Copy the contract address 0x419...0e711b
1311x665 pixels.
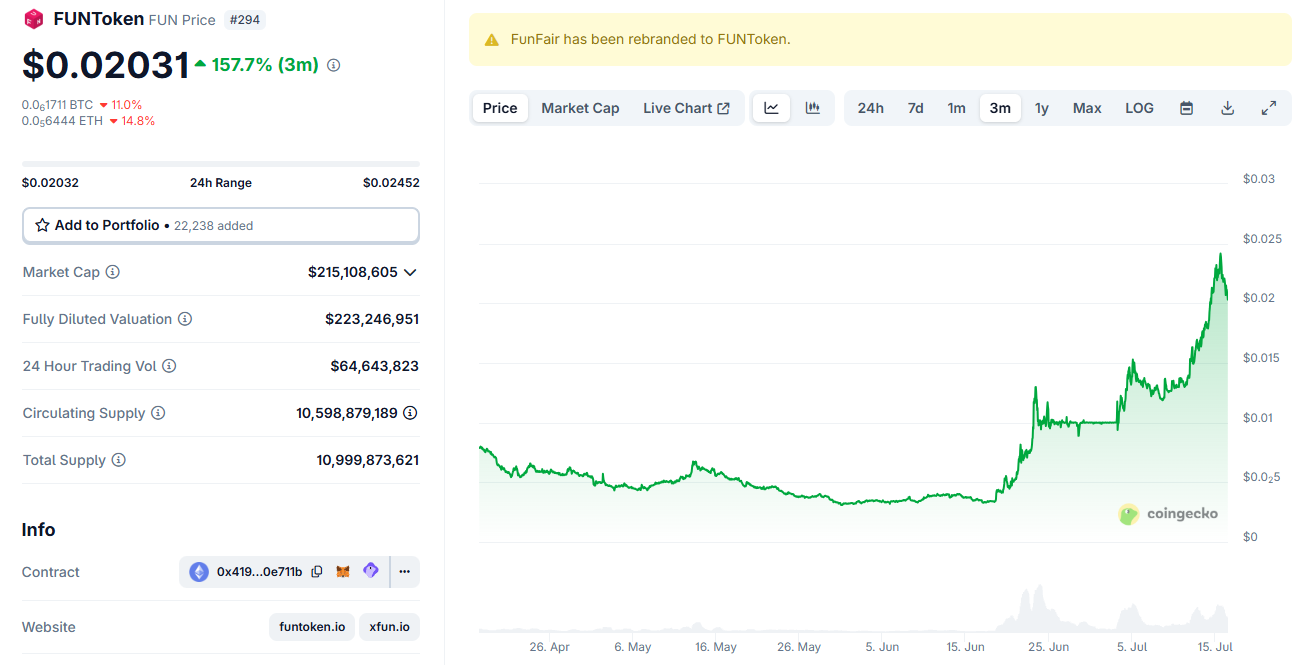(317, 572)
